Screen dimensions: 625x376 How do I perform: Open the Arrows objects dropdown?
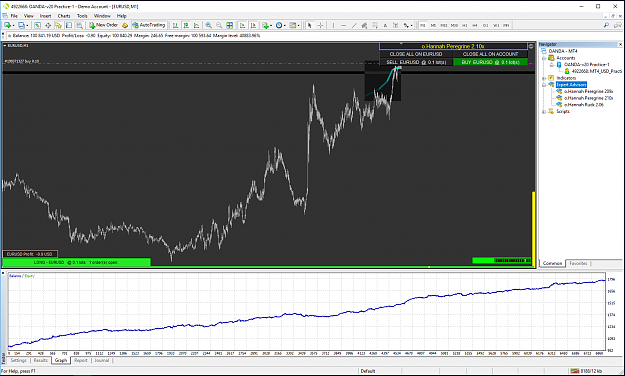click(407, 25)
